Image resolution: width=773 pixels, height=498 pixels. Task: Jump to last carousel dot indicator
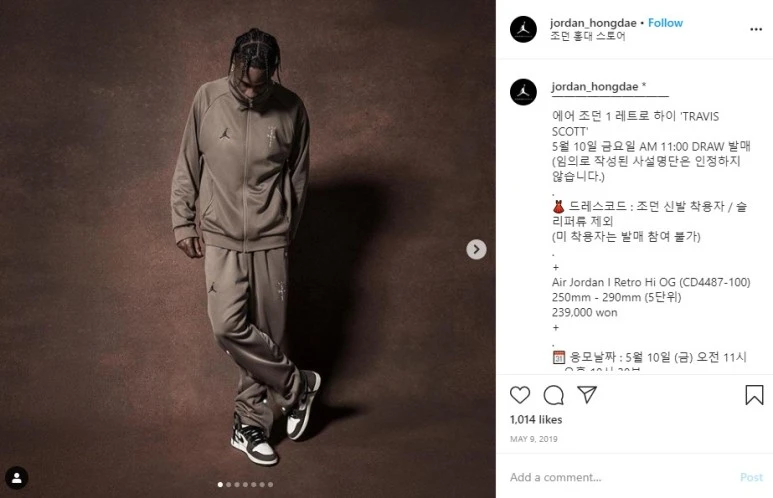pos(270,485)
